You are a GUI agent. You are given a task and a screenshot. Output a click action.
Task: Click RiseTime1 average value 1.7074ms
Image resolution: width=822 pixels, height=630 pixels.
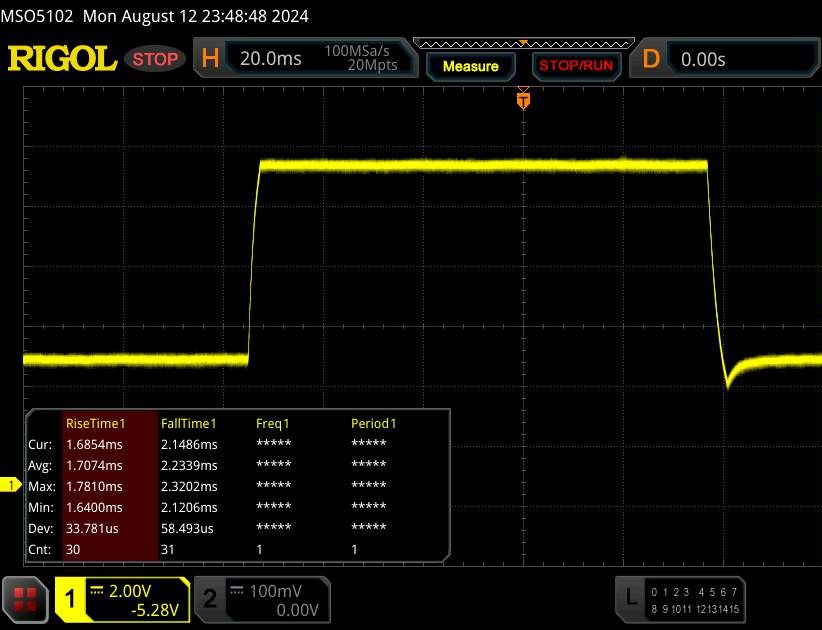pyautogui.click(x=94, y=465)
